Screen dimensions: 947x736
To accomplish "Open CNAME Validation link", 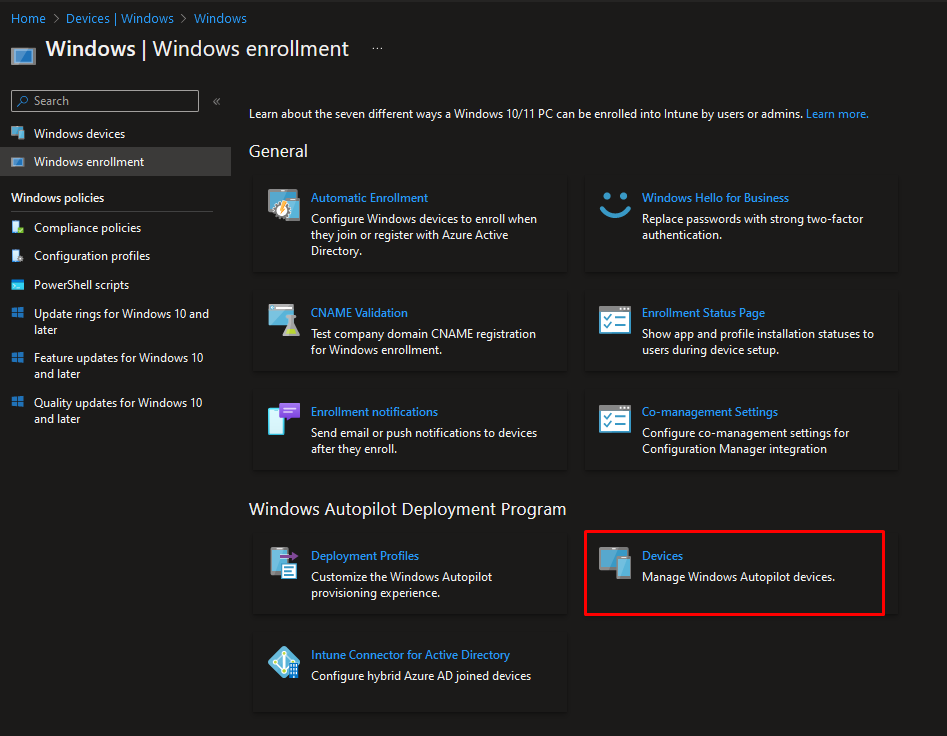I will [359, 313].
